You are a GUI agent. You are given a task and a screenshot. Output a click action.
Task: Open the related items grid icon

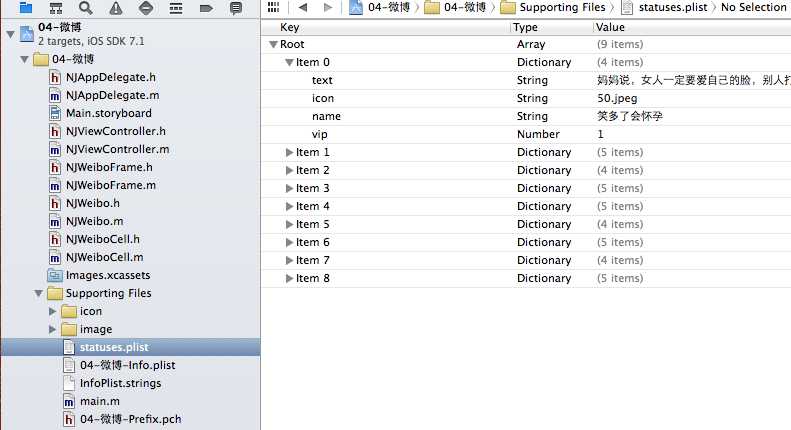tap(273, 7)
